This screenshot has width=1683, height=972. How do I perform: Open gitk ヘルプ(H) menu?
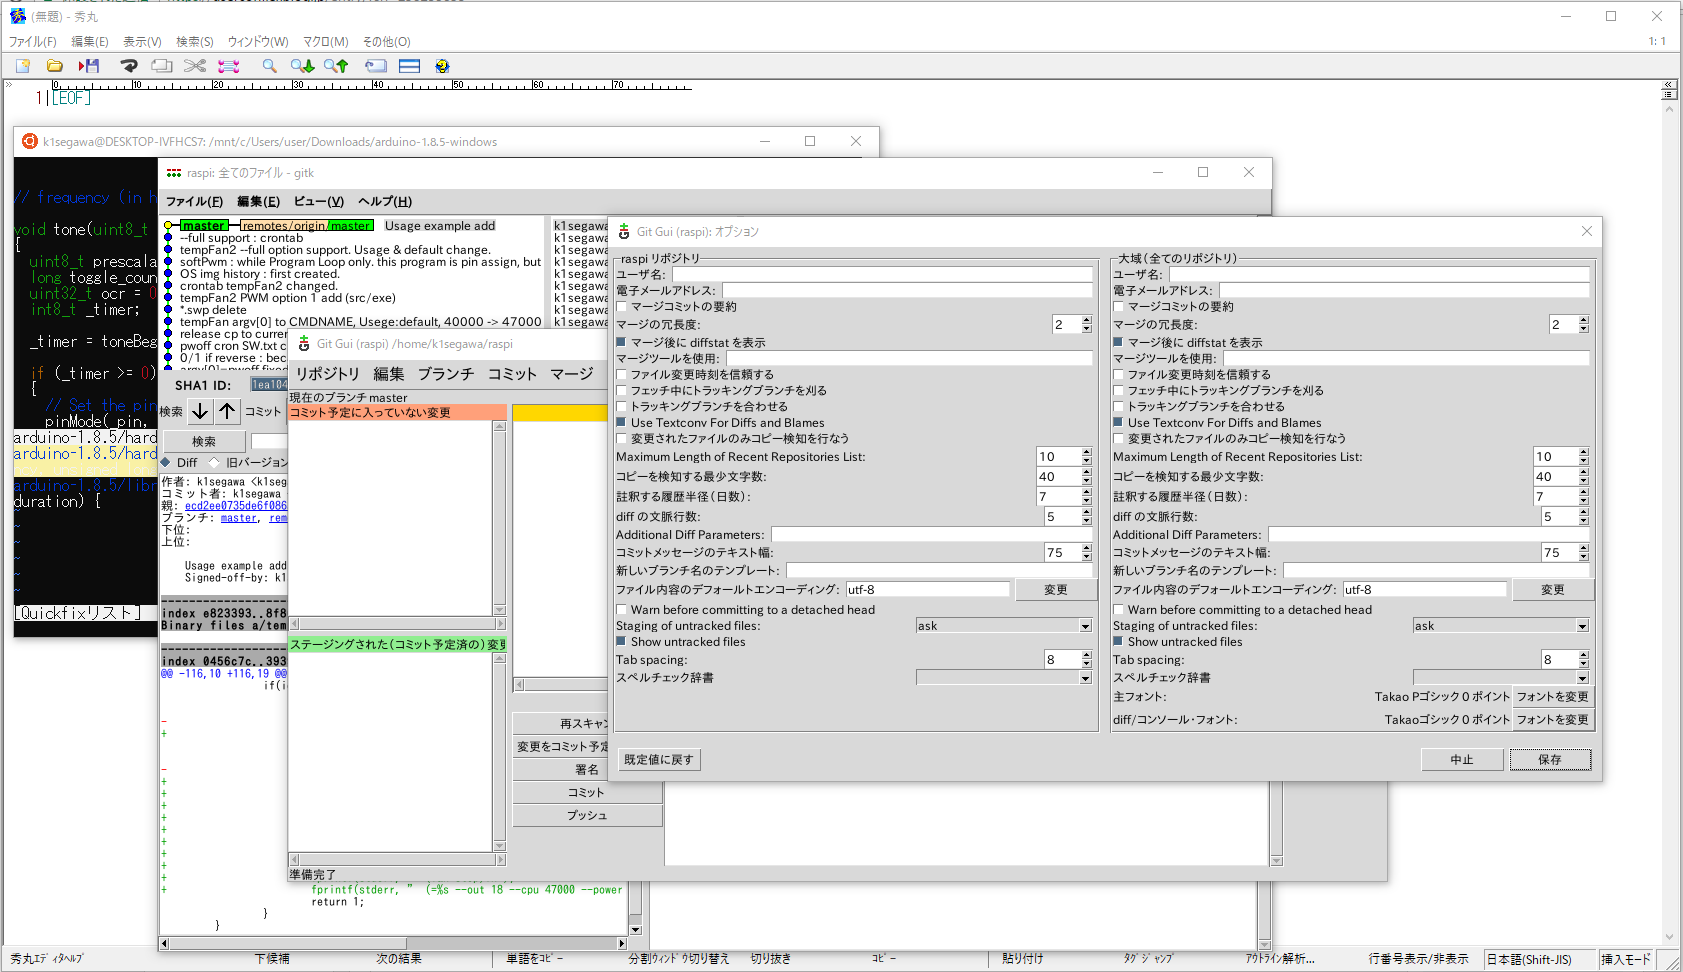pyautogui.click(x=385, y=201)
